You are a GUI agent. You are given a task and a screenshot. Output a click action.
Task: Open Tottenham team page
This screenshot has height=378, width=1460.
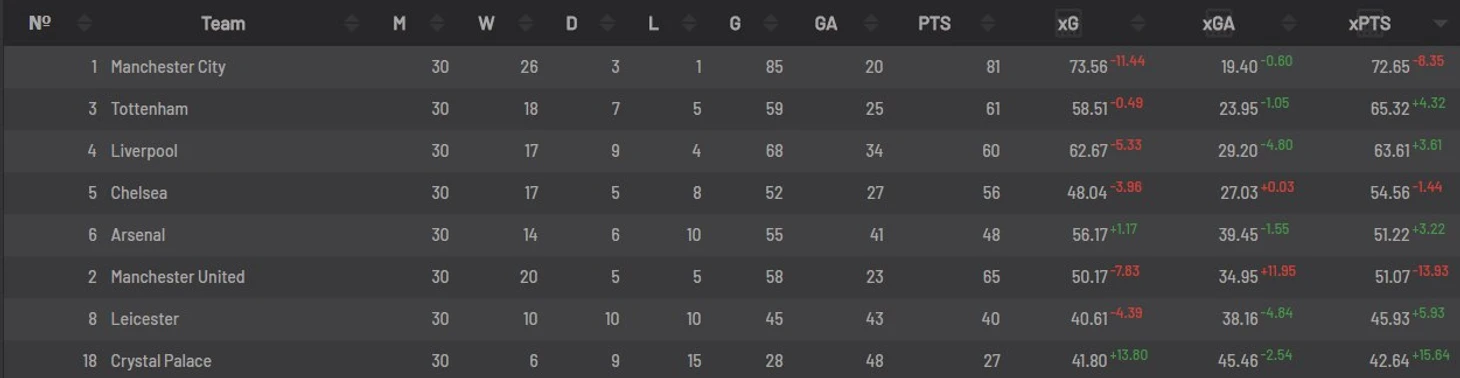click(x=149, y=109)
